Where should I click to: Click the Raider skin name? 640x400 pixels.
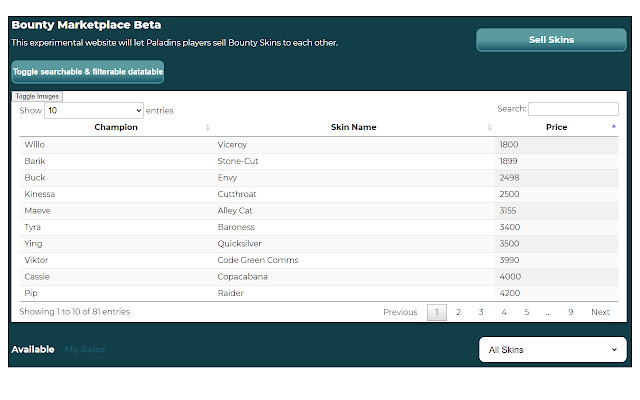230,293
